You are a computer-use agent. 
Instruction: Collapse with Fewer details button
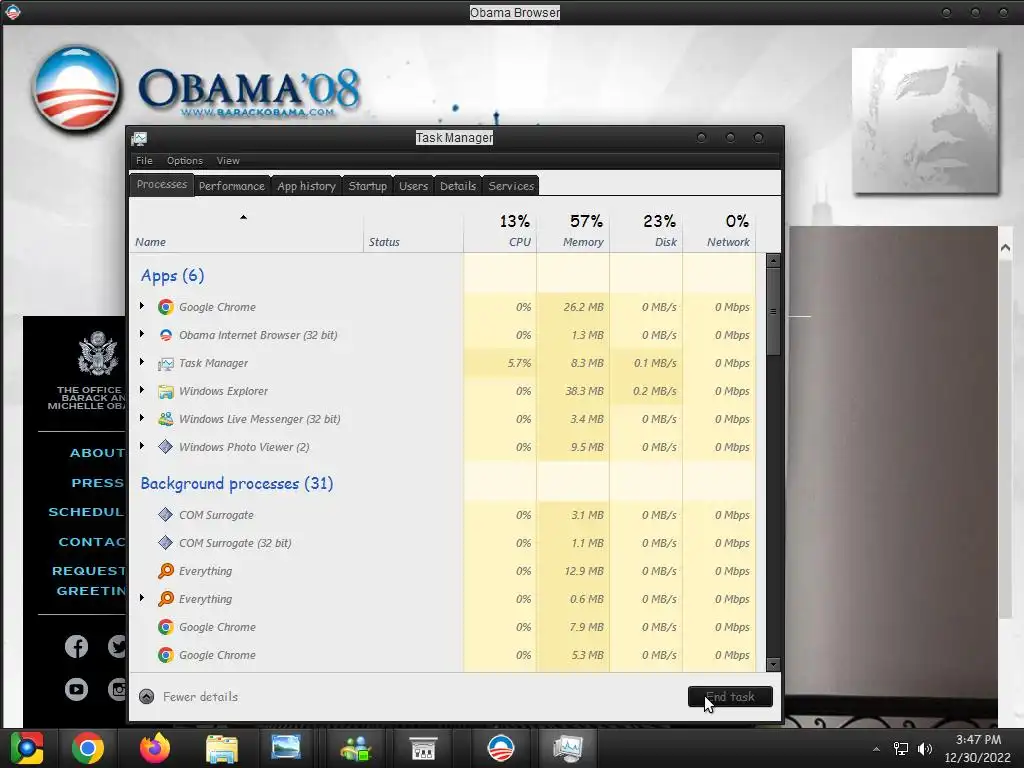point(189,697)
